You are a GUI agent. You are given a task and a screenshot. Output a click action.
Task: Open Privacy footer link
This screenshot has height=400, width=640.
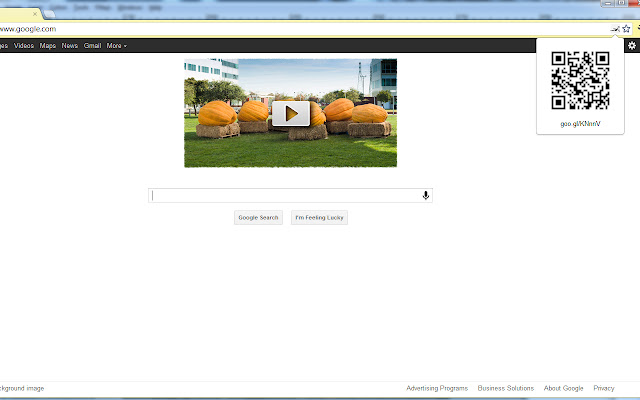coord(604,388)
